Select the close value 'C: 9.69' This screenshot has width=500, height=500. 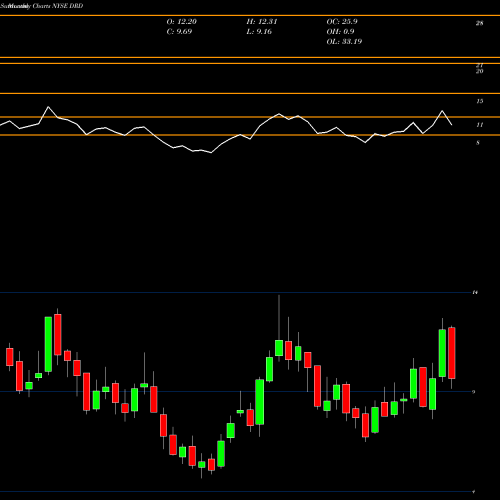click(179, 32)
